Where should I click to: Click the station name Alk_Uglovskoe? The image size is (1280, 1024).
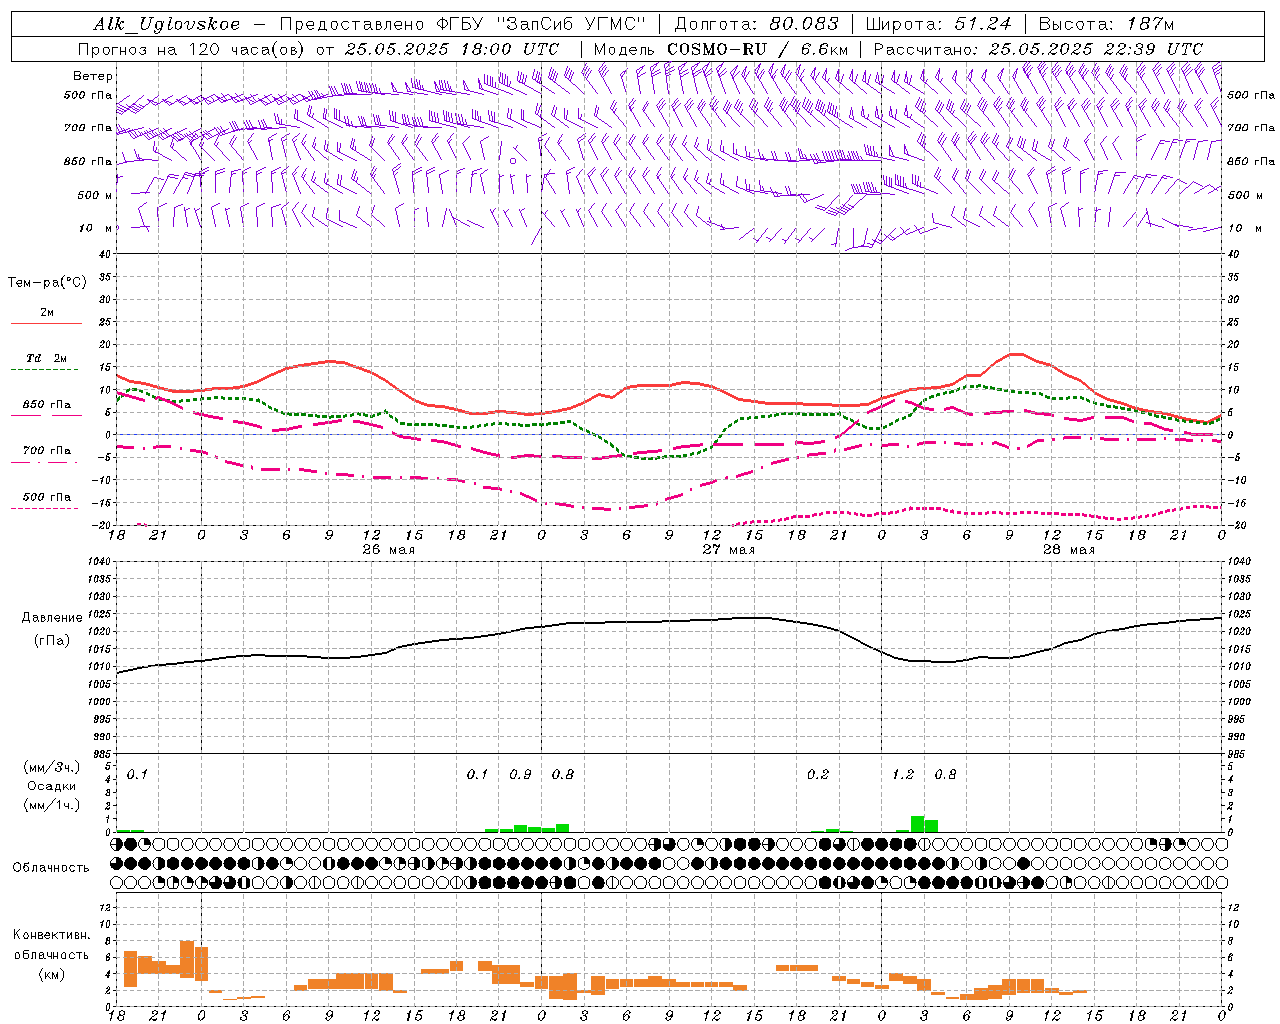point(167,24)
